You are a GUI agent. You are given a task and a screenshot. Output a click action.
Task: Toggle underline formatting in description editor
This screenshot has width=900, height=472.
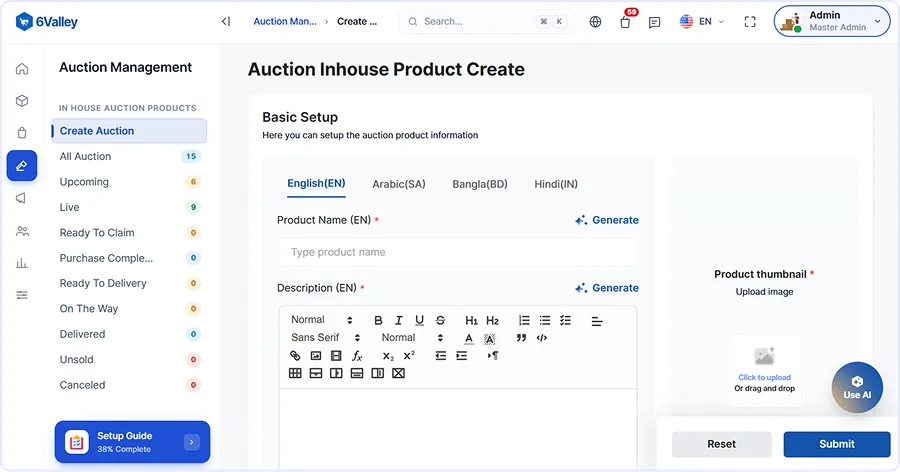coord(420,320)
